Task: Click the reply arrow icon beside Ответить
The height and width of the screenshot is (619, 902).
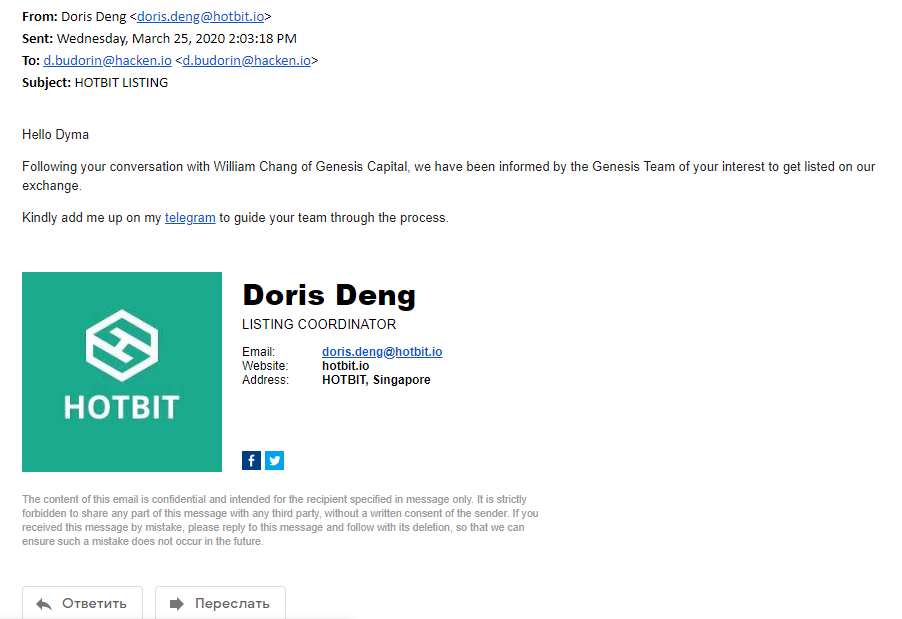Action: [x=44, y=603]
